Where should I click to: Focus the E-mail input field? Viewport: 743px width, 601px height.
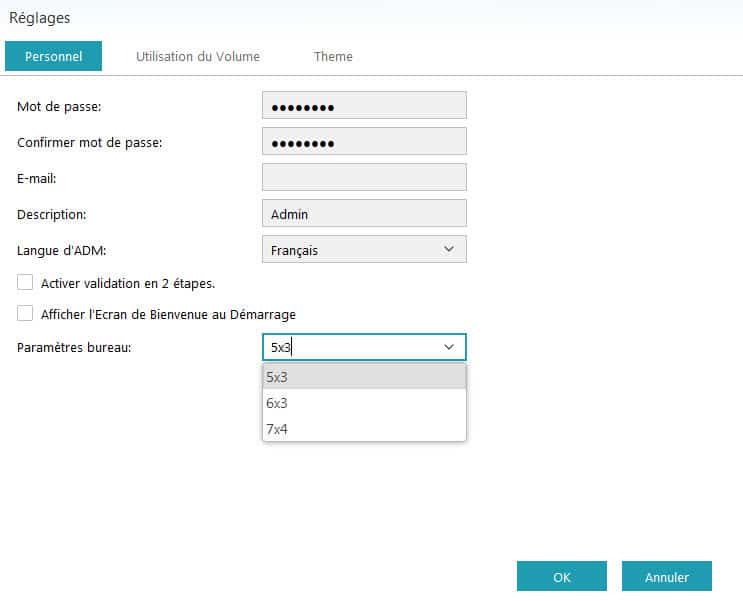[x=364, y=178]
